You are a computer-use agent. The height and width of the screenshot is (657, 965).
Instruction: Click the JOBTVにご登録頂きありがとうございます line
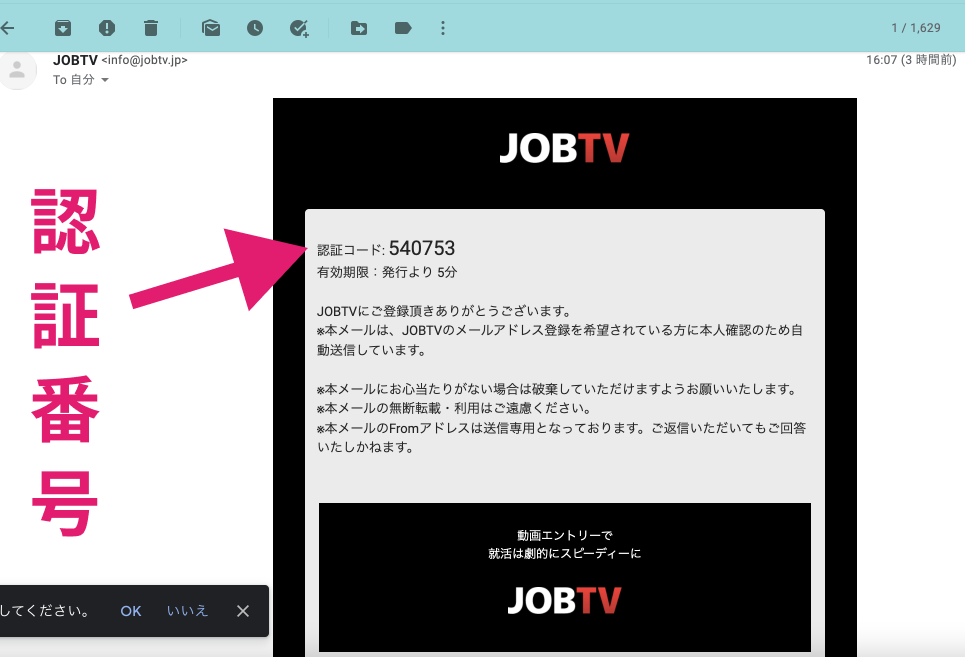[444, 311]
